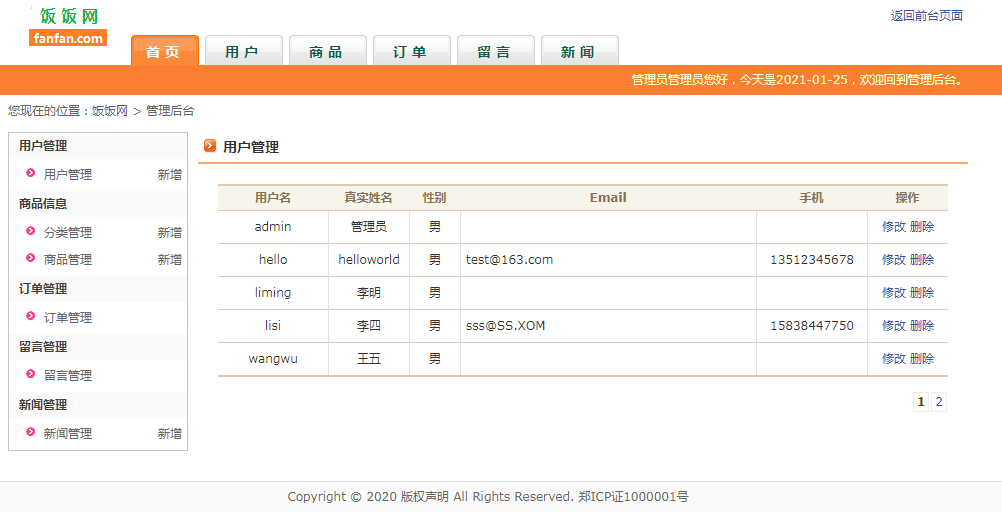Click 新增 next to 新闻管理
This screenshot has height=529, width=1002.
pos(169,434)
